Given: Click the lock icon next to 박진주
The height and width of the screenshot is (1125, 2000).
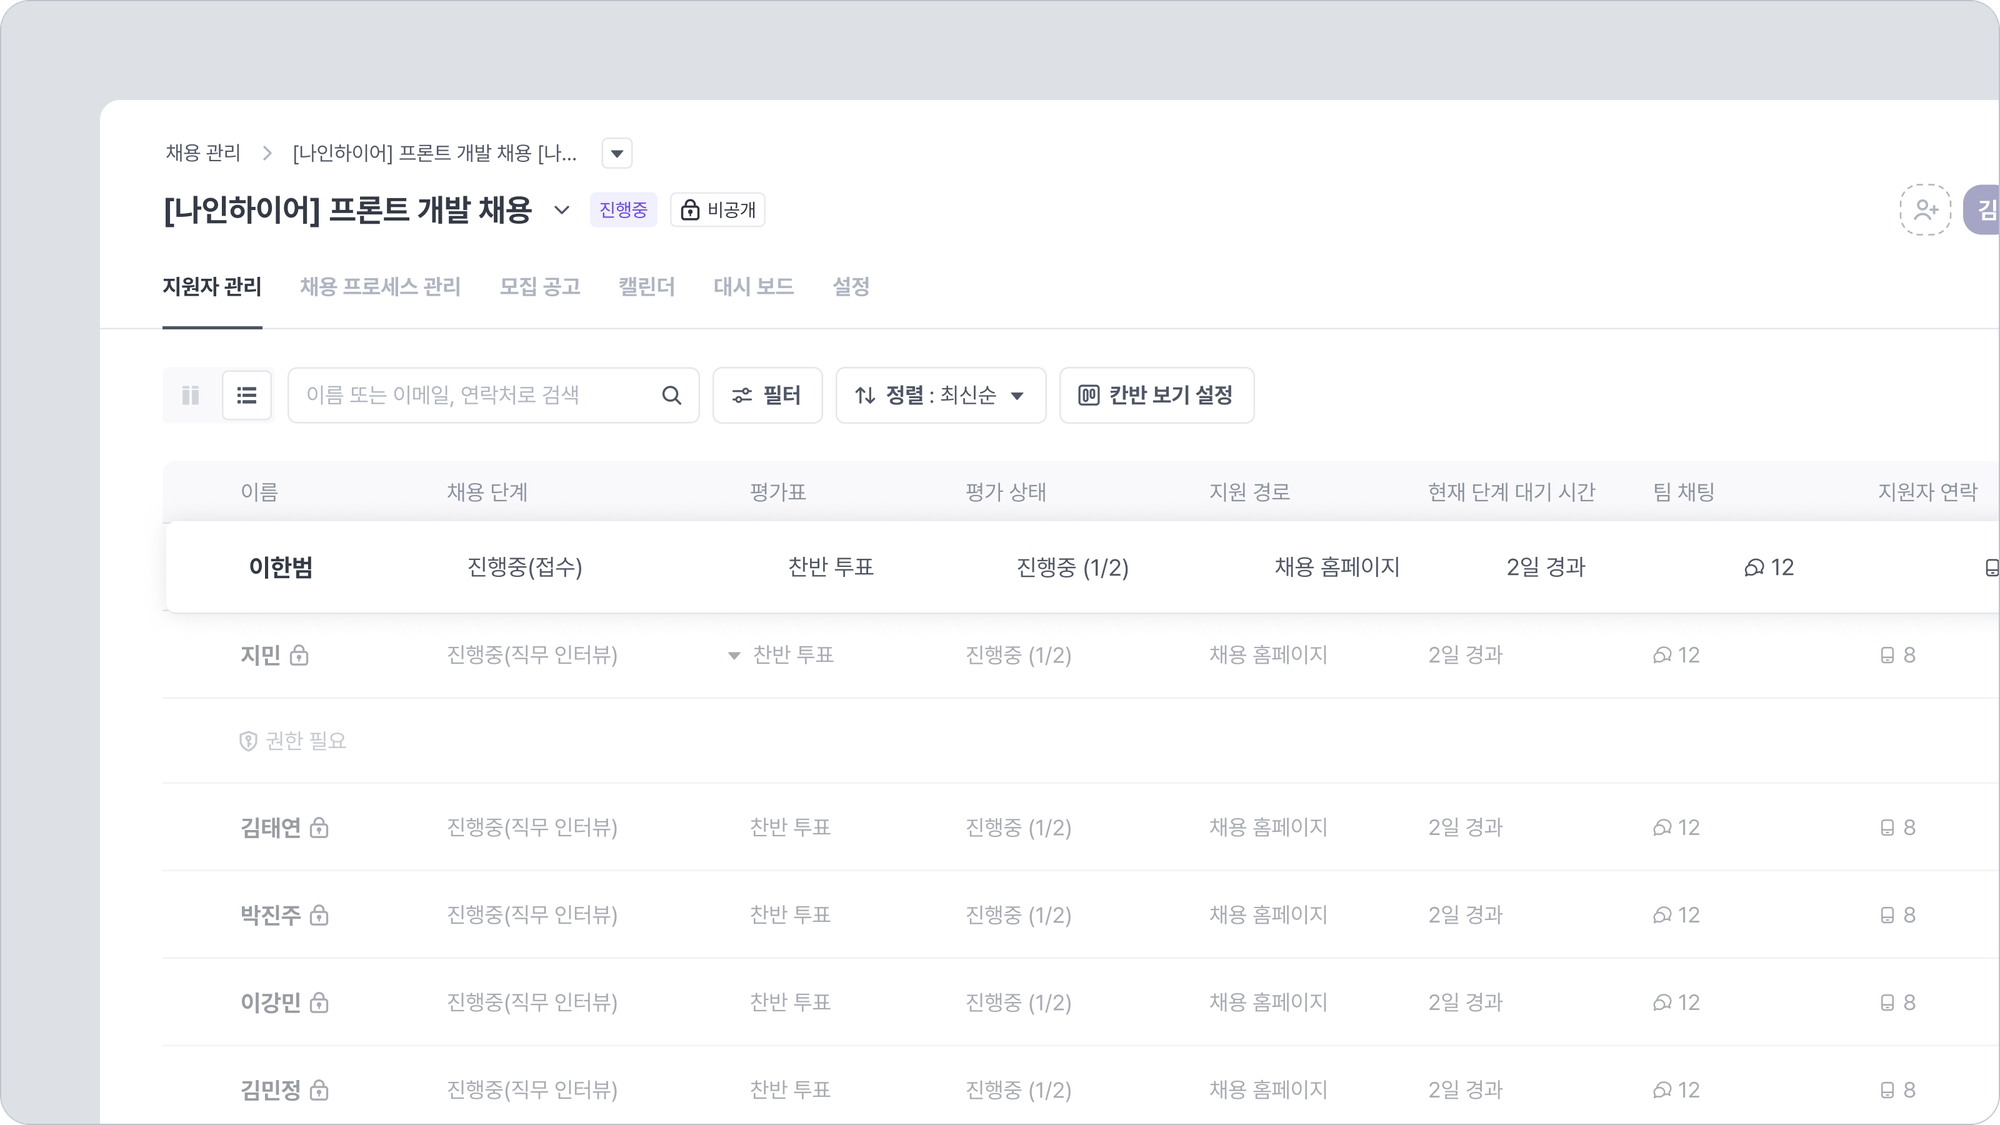Looking at the screenshot, I should coord(319,915).
